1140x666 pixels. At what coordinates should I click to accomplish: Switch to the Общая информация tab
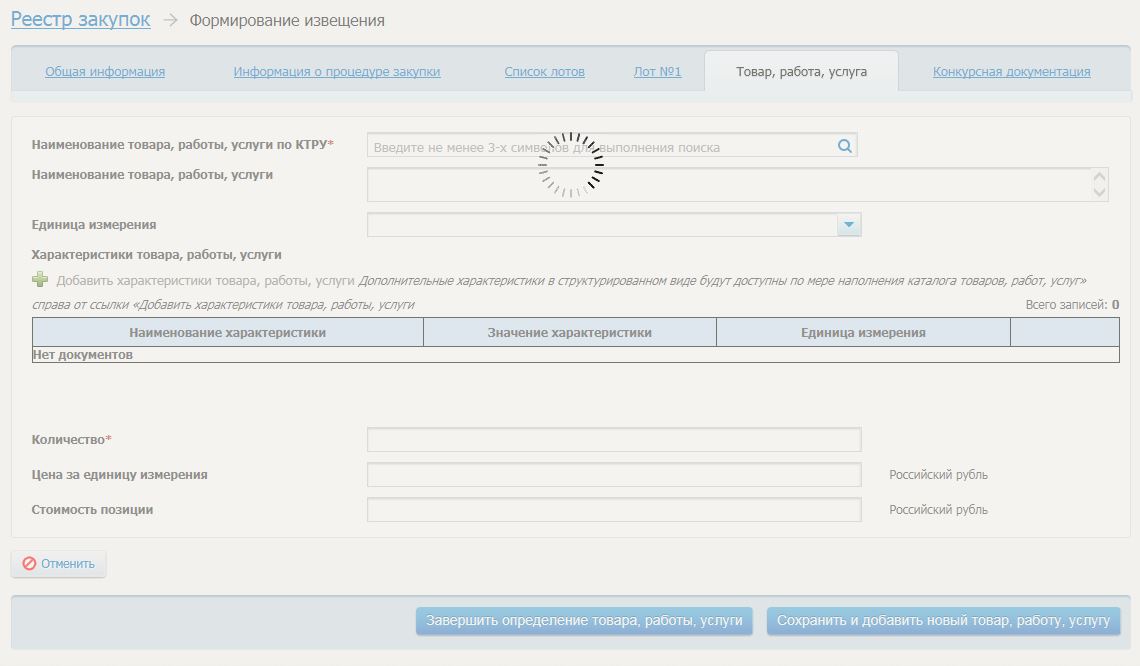point(105,72)
